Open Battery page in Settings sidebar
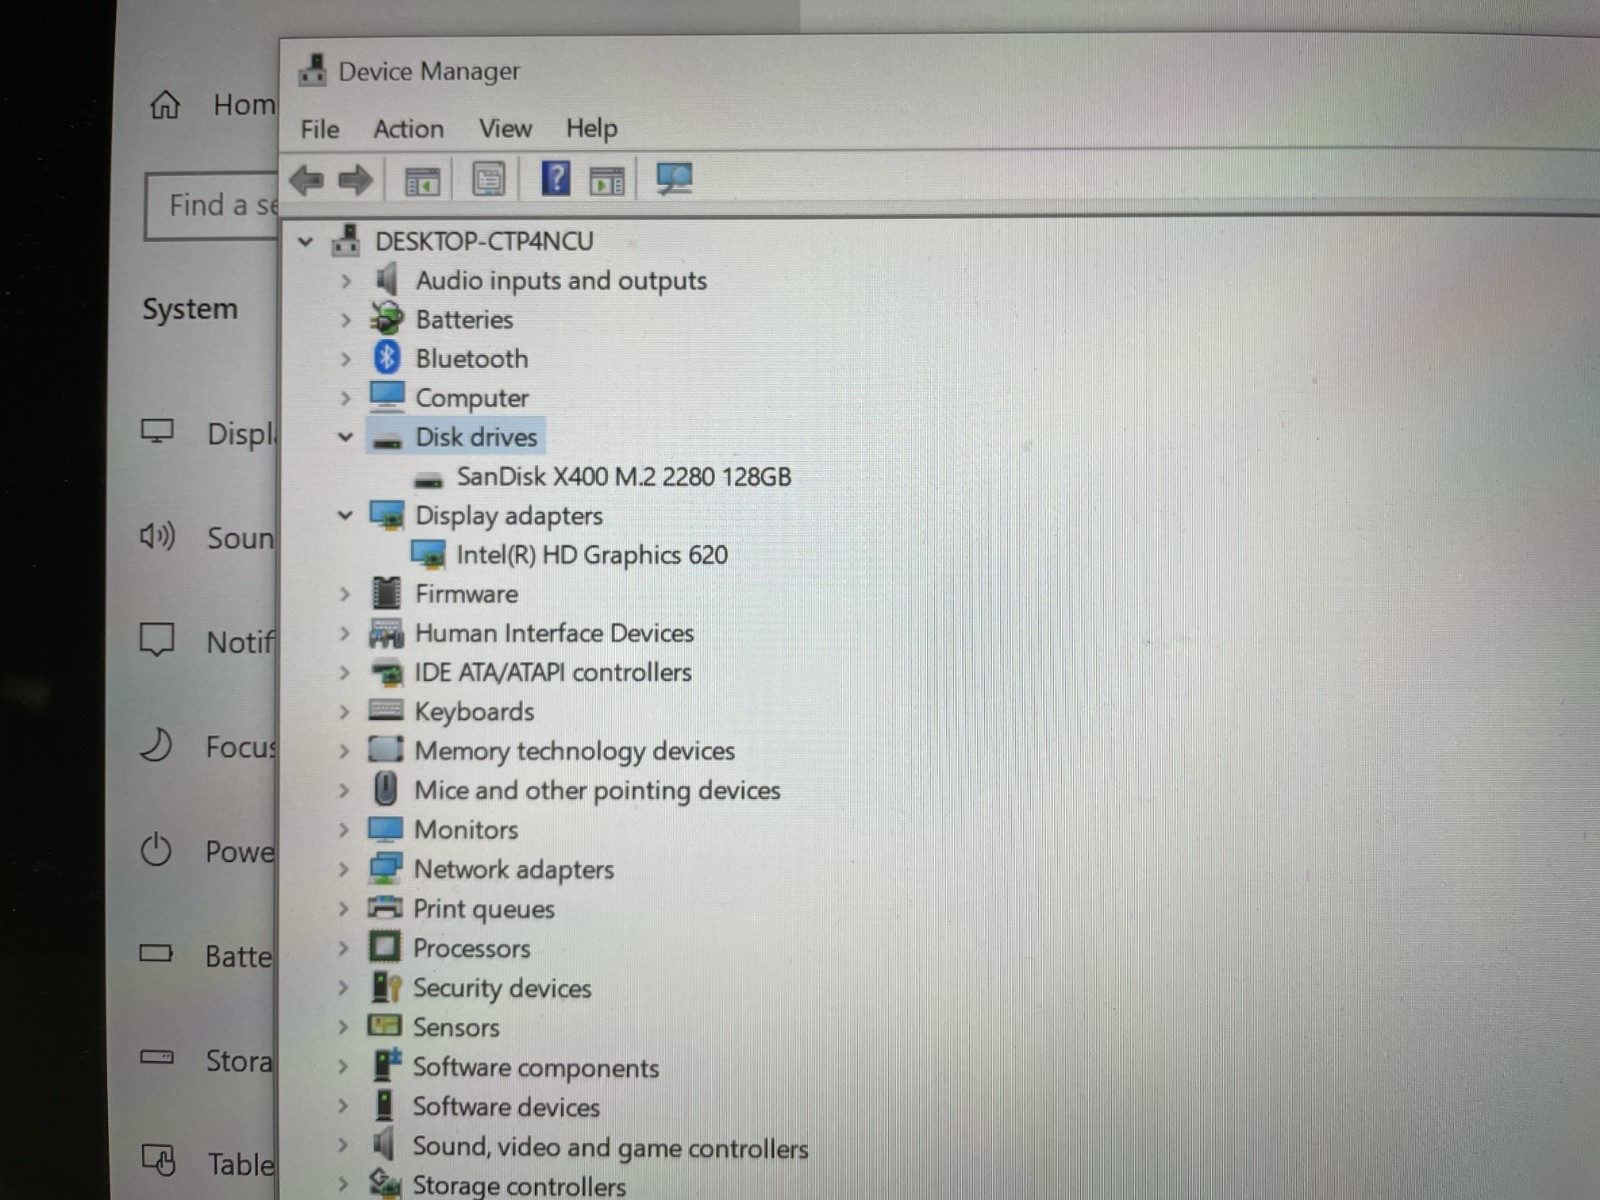The image size is (1600, 1200). click(x=207, y=955)
